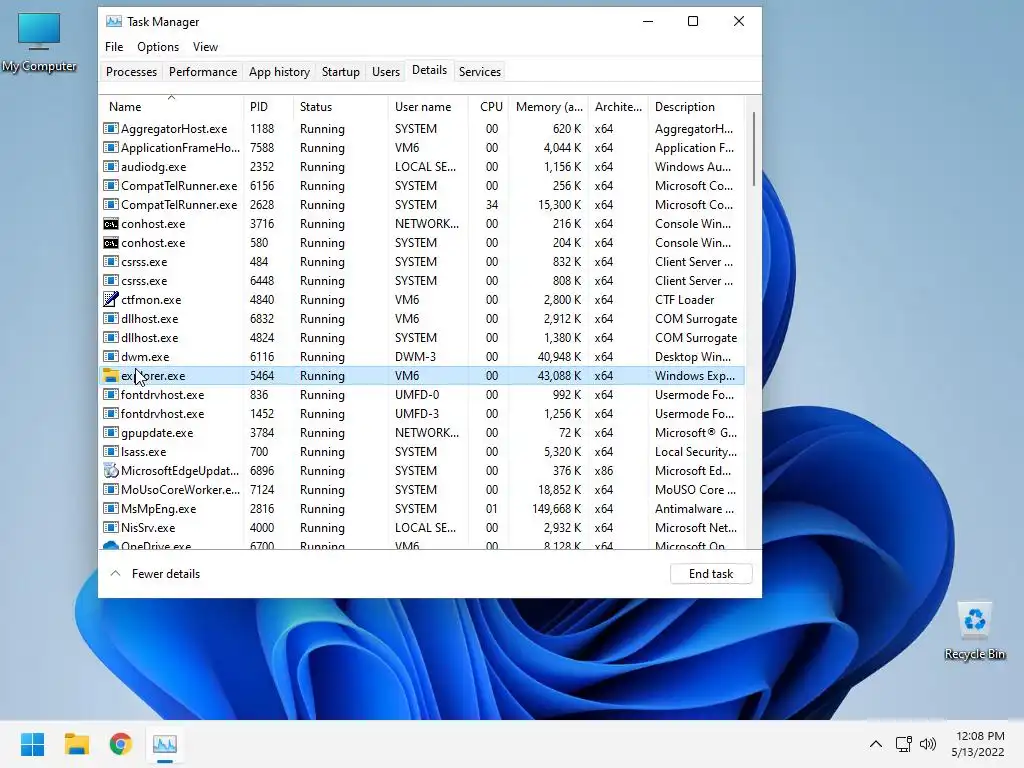Click the process list vertical scrollbar thumb
Screen dimensions: 1024x768
click(754, 149)
